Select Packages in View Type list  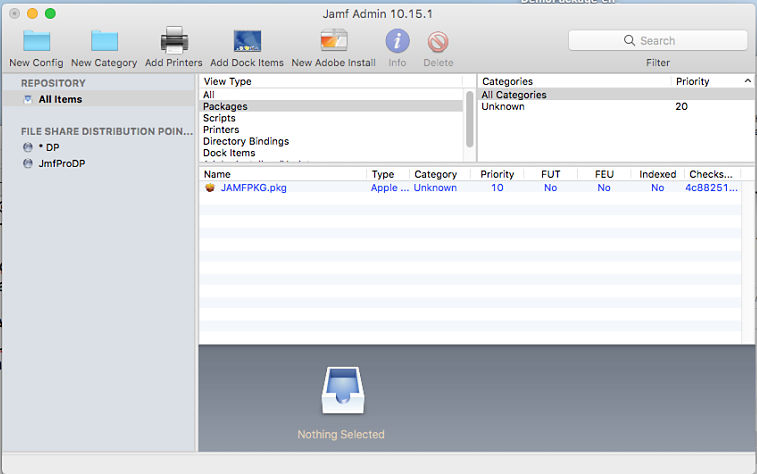point(331,106)
